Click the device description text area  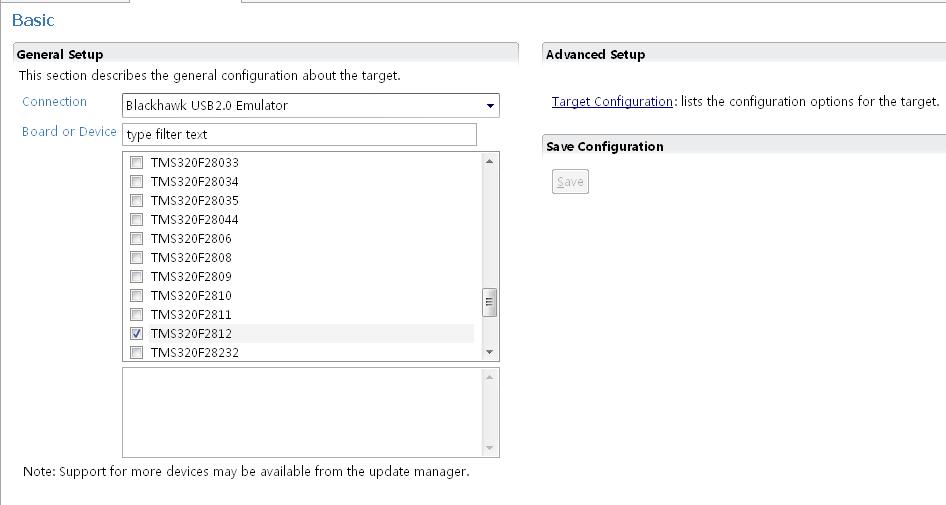pos(302,412)
